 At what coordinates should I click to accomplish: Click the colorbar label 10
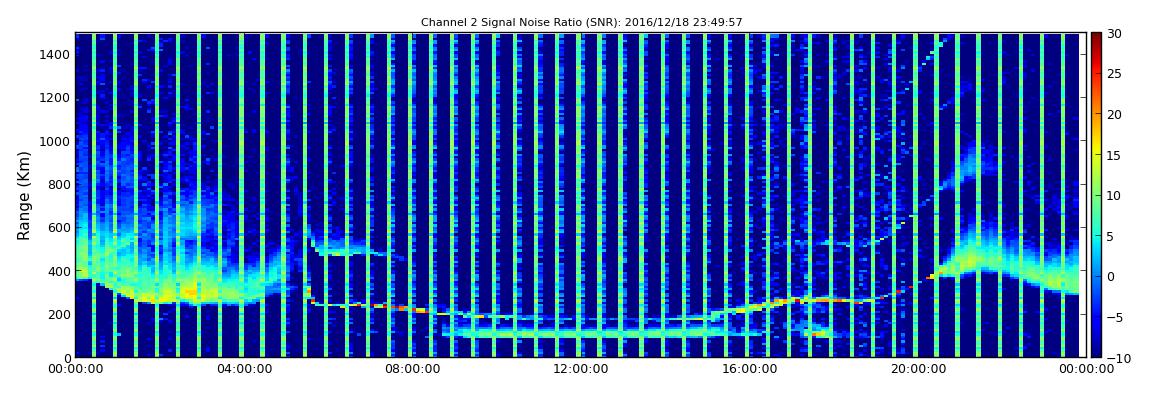[1114, 196]
